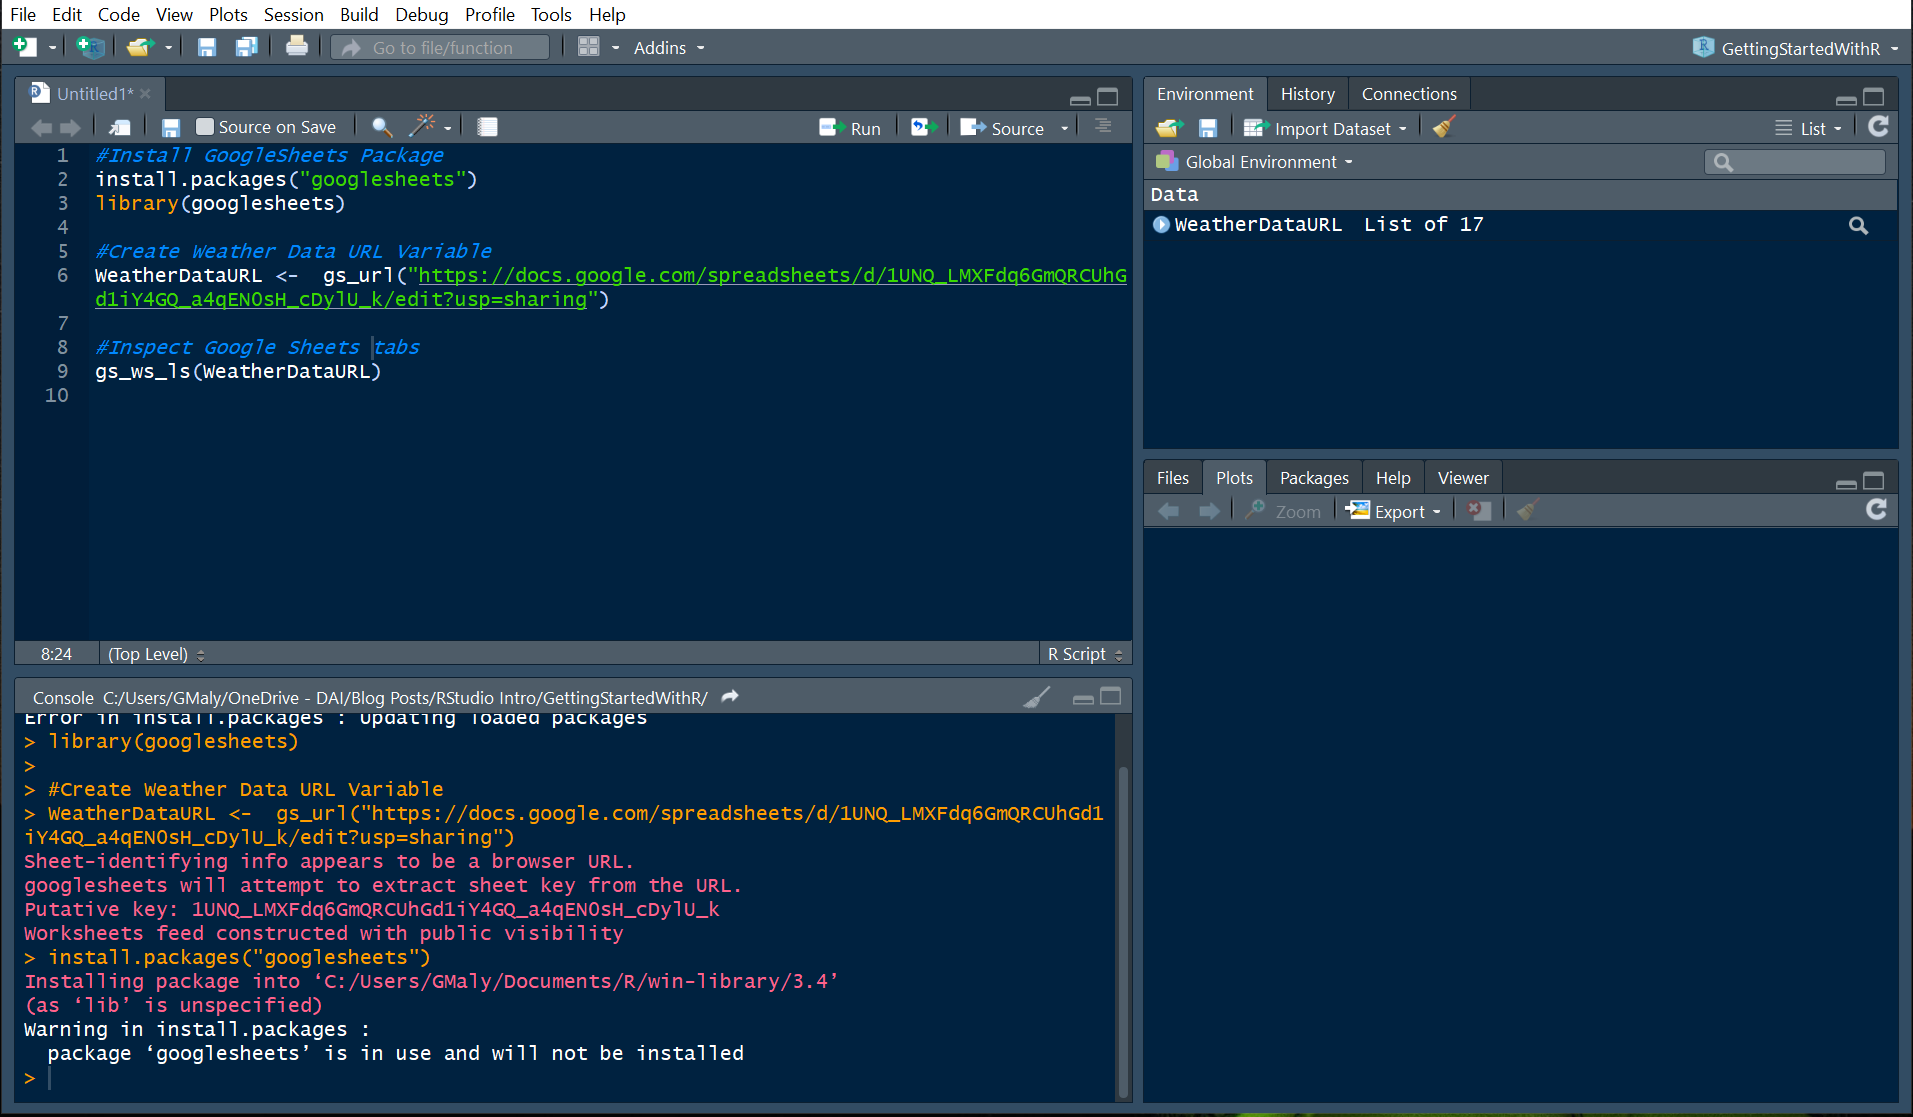Show editor in new window
This screenshot has width=1913, height=1117.
click(120, 127)
